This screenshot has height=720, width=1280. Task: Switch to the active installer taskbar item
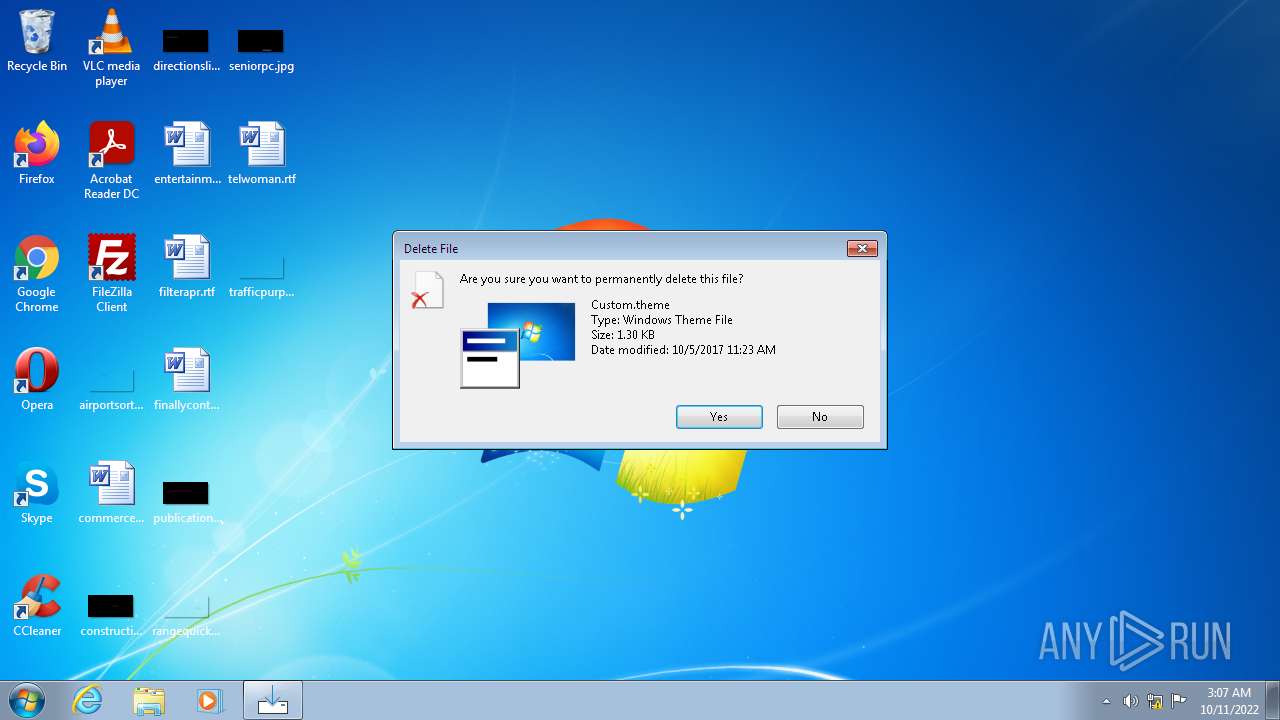tap(272, 700)
